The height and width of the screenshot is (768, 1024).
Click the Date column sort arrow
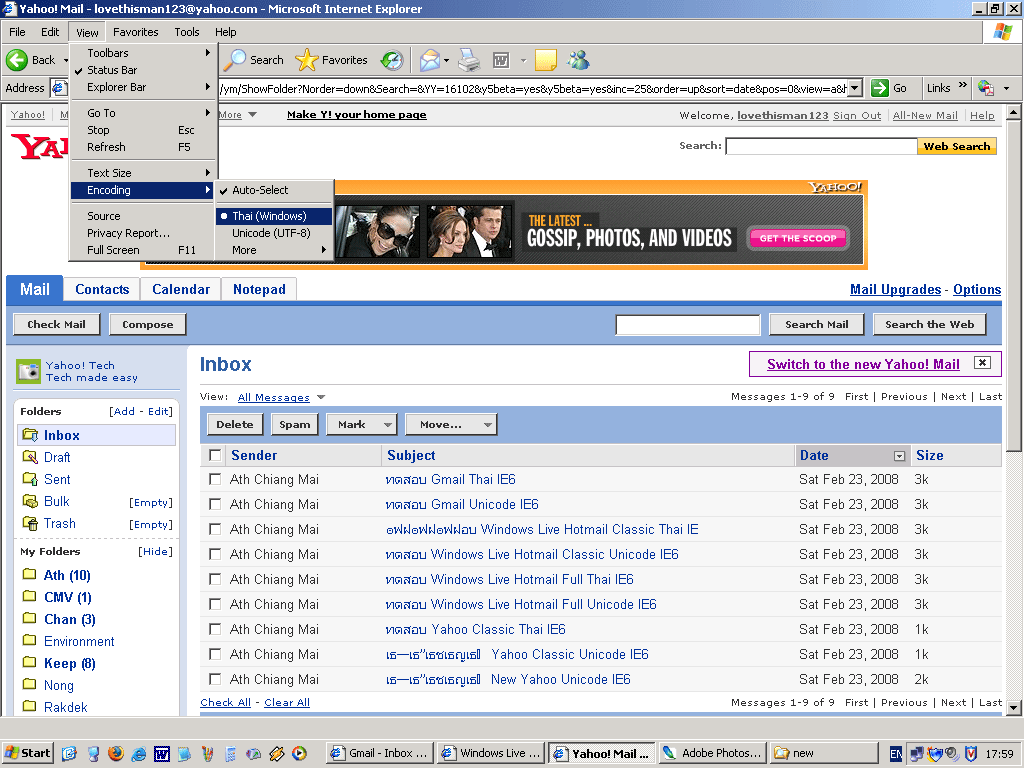899,456
